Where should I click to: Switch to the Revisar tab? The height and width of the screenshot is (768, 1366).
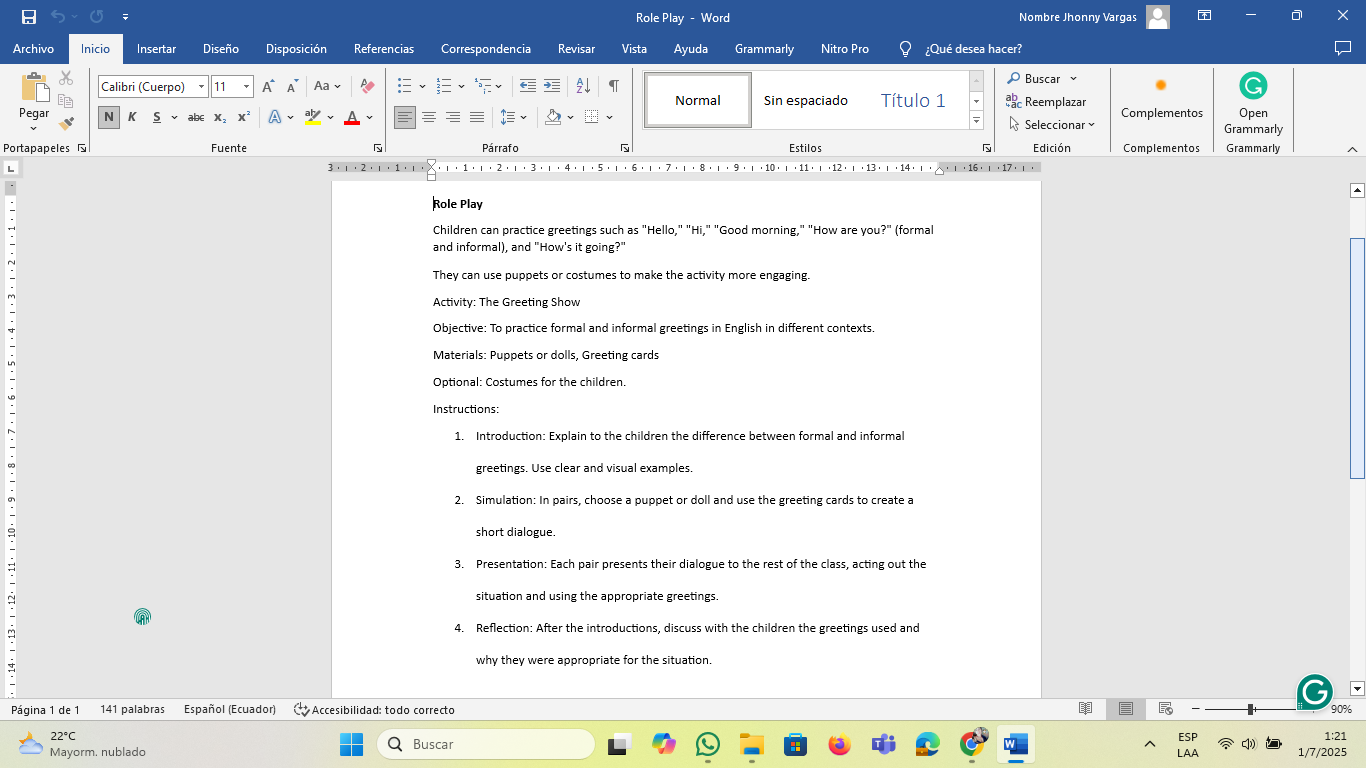576,49
